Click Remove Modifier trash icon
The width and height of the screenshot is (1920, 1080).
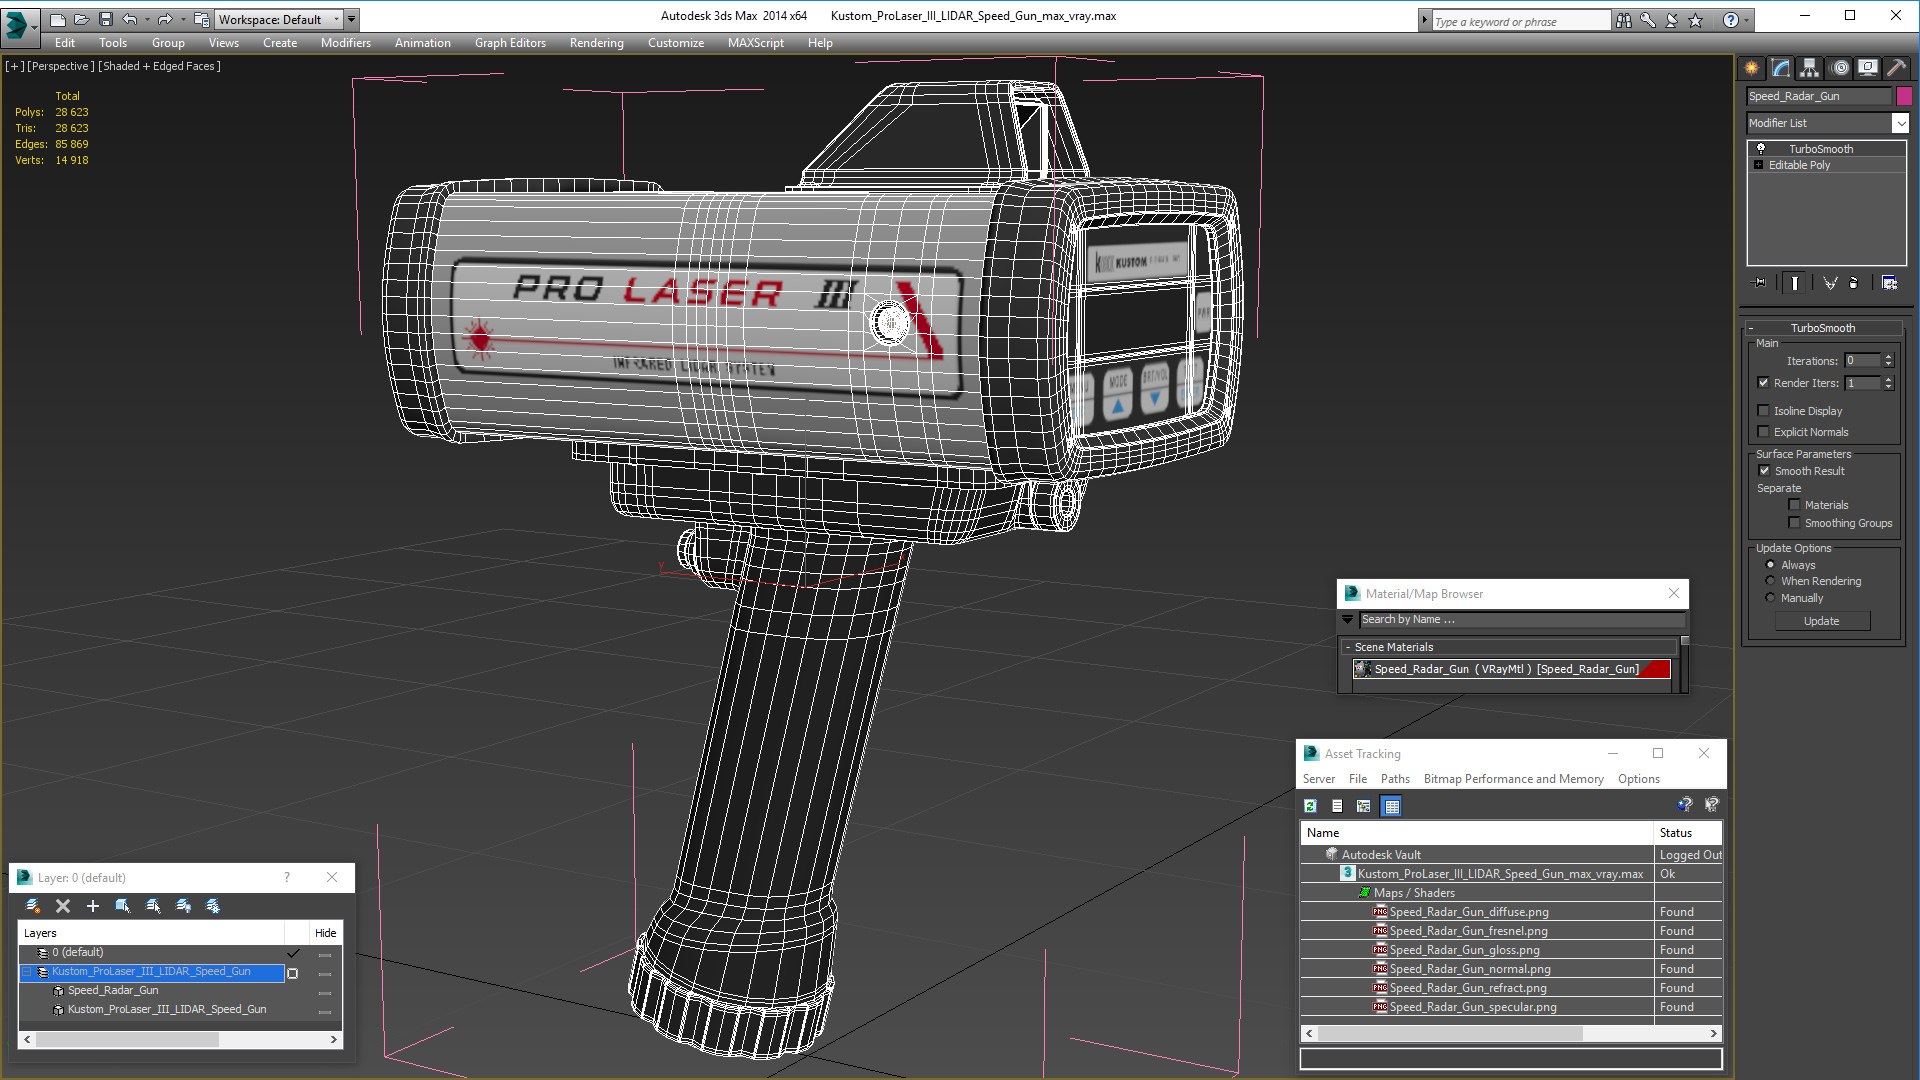tap(1854, 283)
